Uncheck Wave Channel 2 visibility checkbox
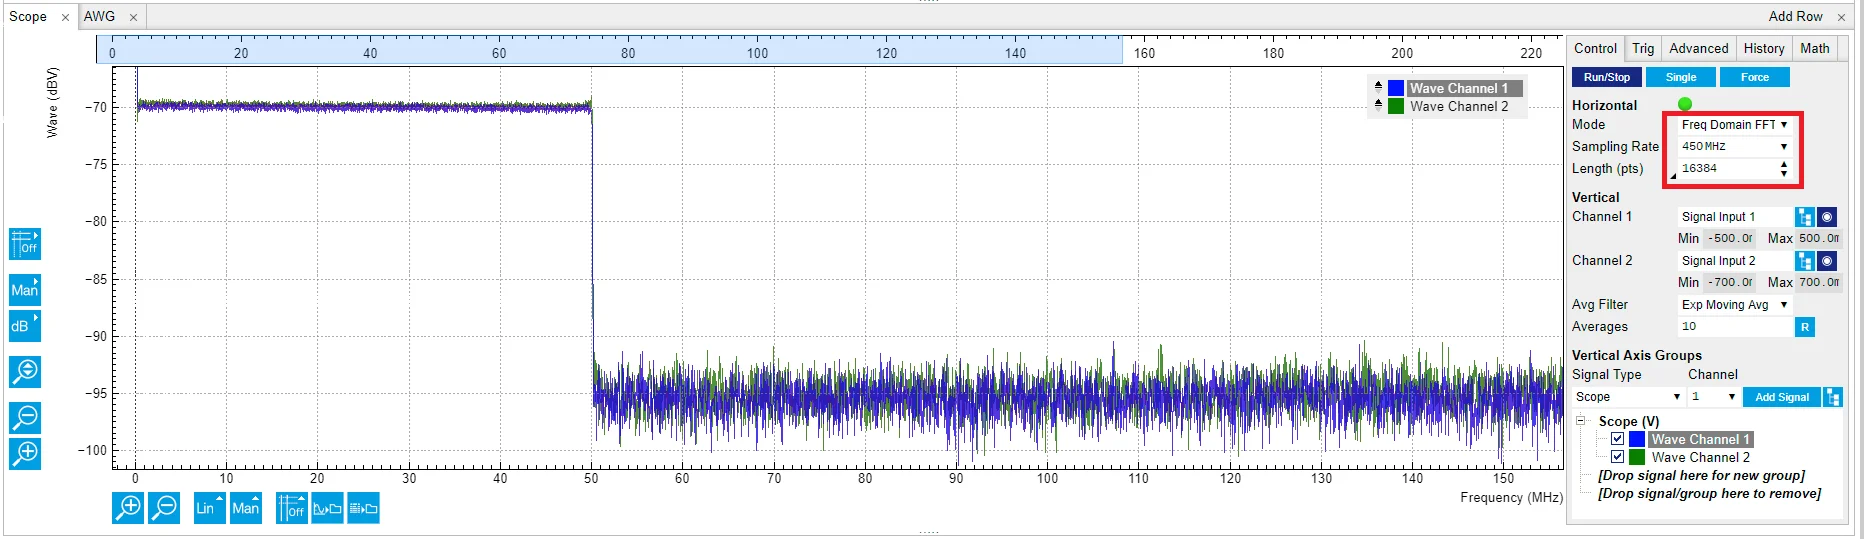1864x539 pixels. pos(1617,457)
